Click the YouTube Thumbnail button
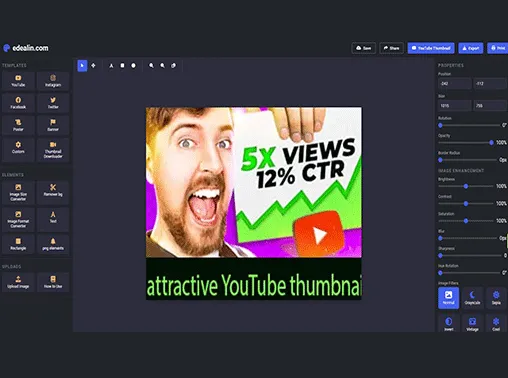 [x=431, y=48]
